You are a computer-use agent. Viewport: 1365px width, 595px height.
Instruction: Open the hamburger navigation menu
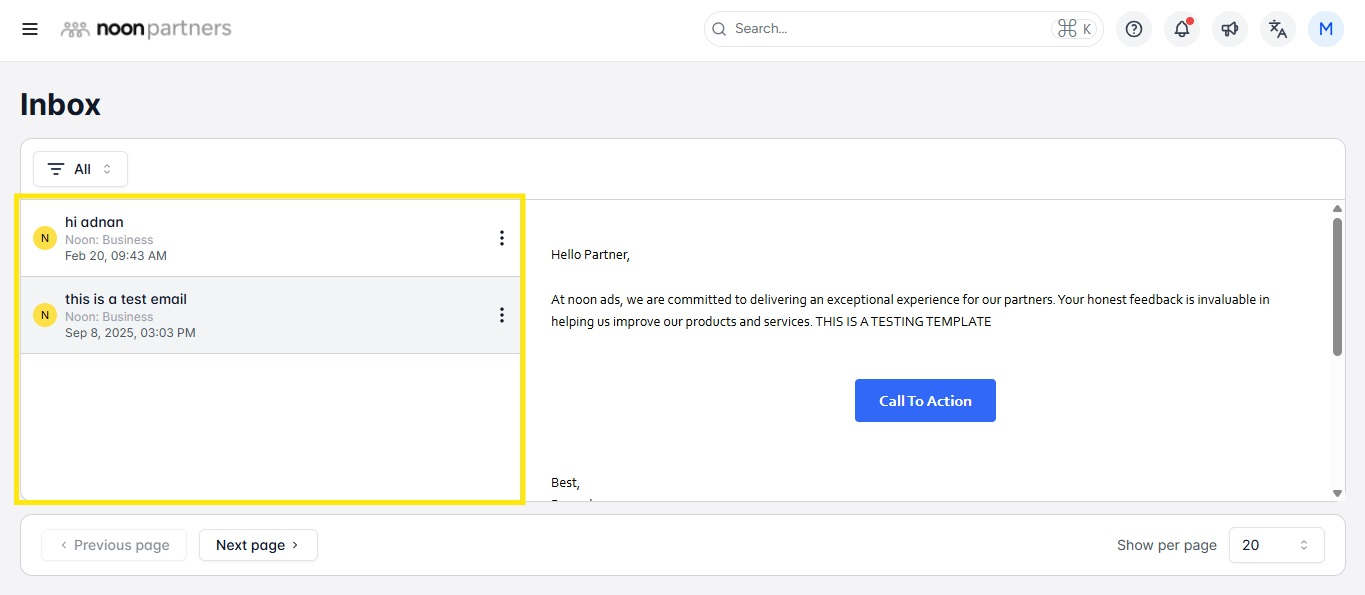pos(30,29)
